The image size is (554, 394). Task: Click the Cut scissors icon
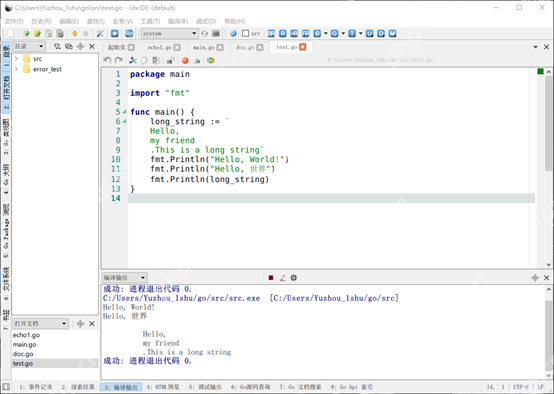pos(133,60)
